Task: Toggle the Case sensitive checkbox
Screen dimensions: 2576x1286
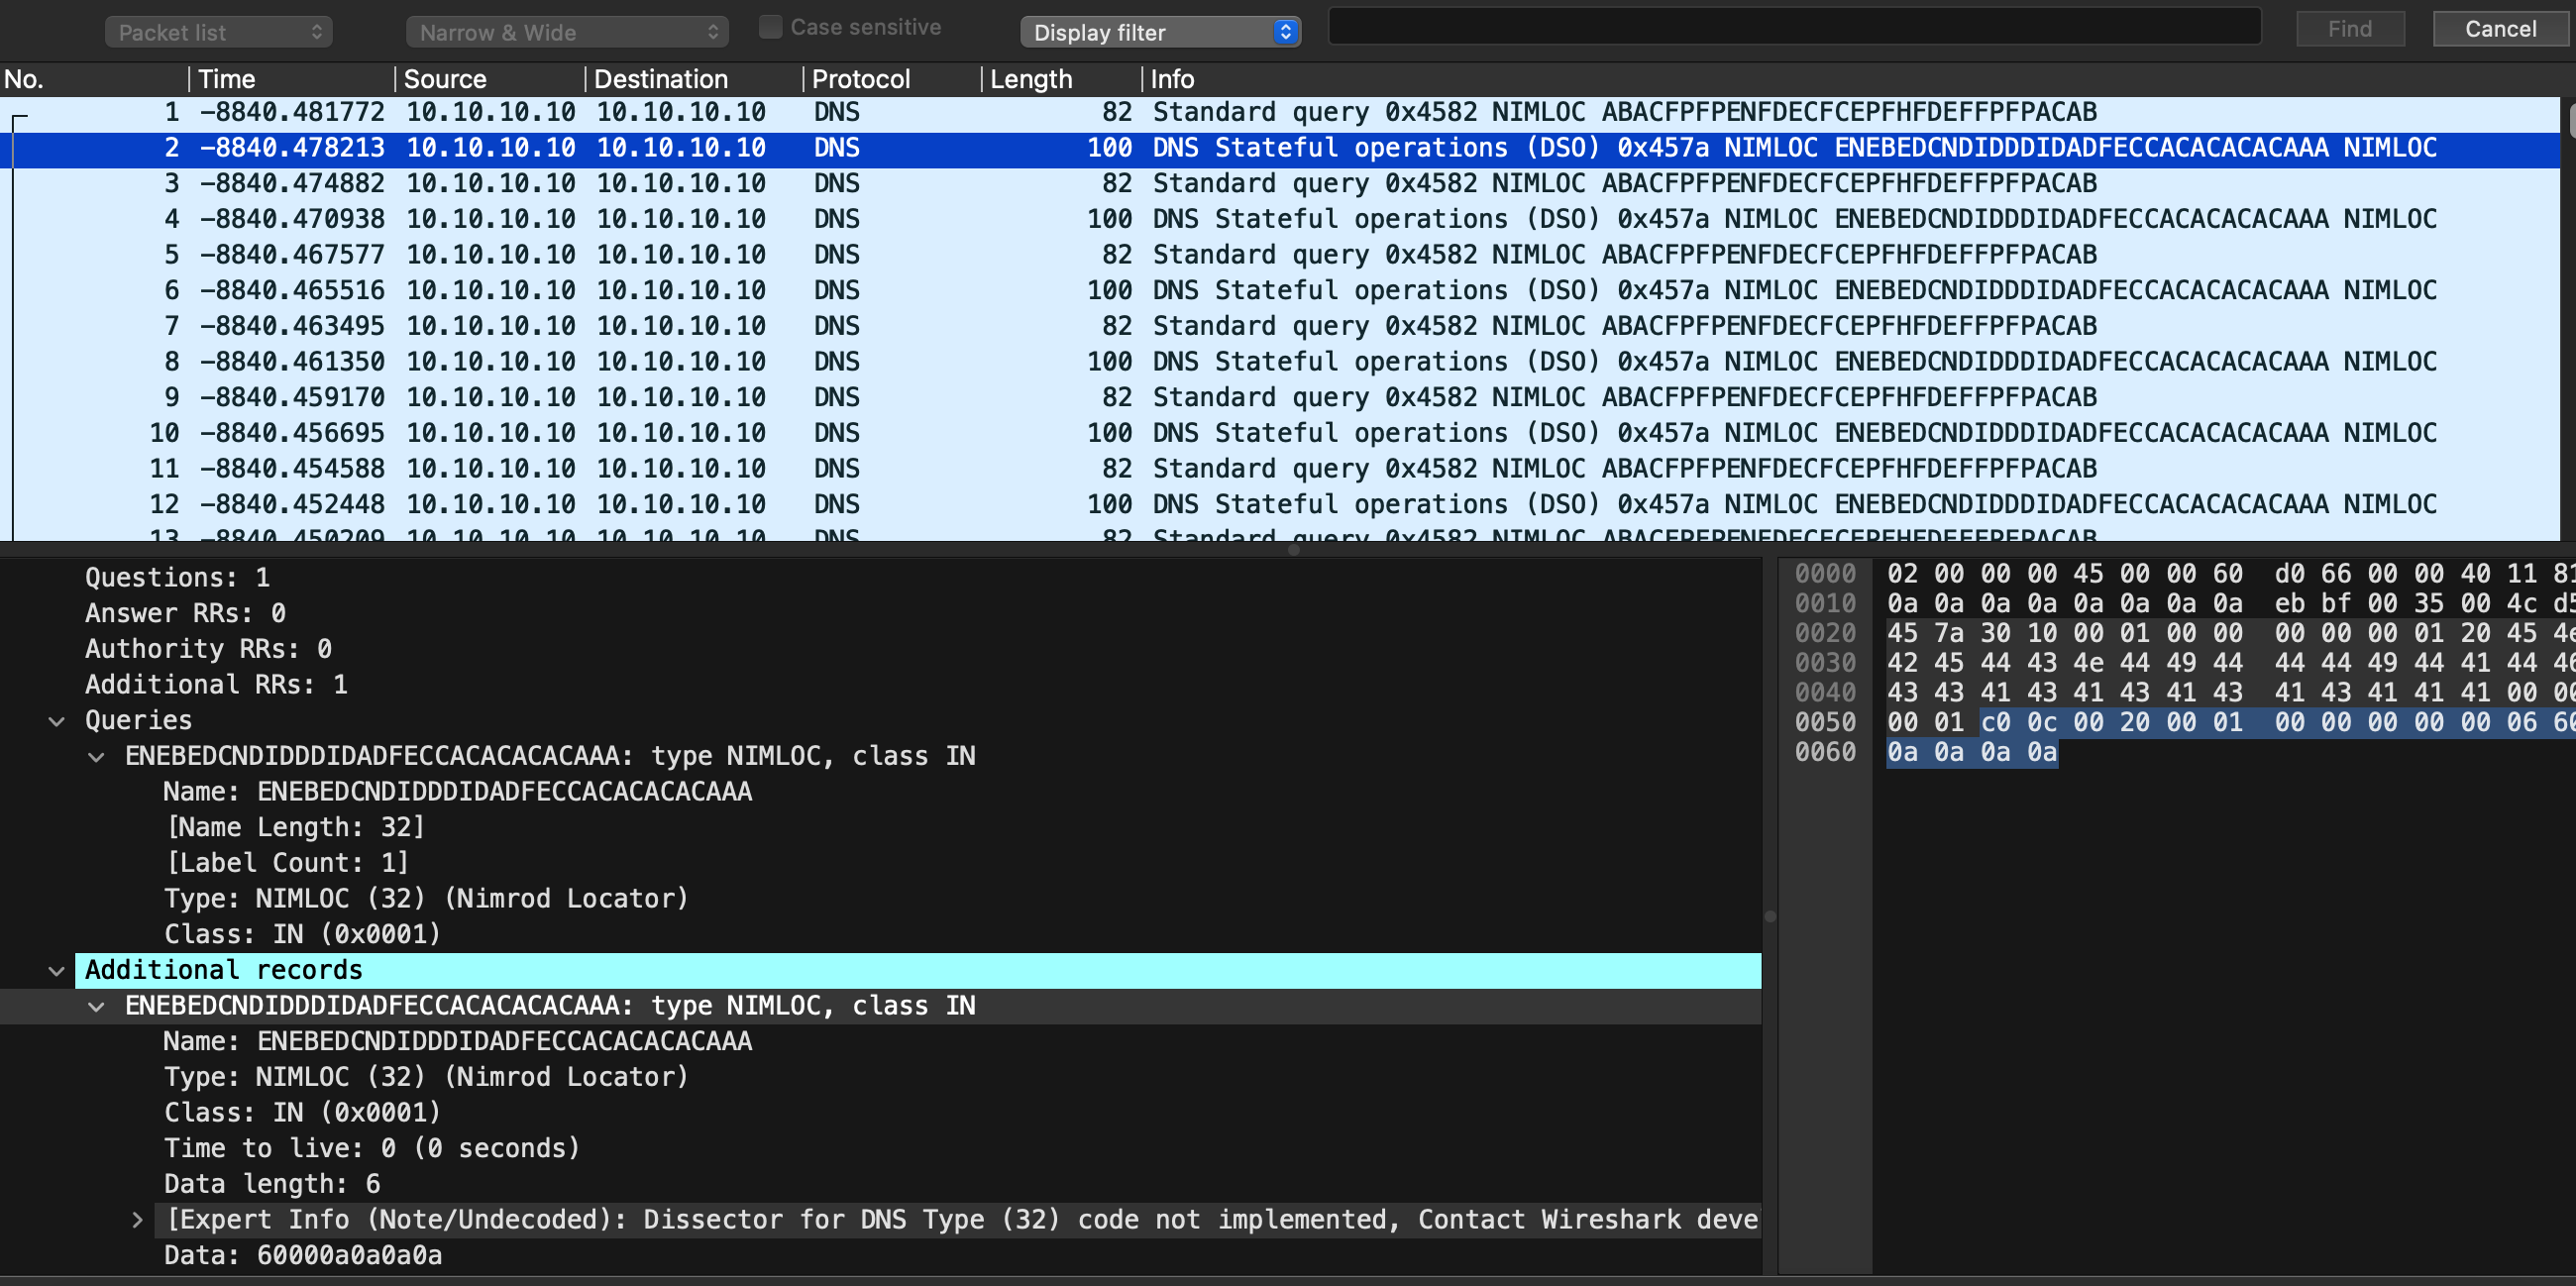Action: coord(770,27)
